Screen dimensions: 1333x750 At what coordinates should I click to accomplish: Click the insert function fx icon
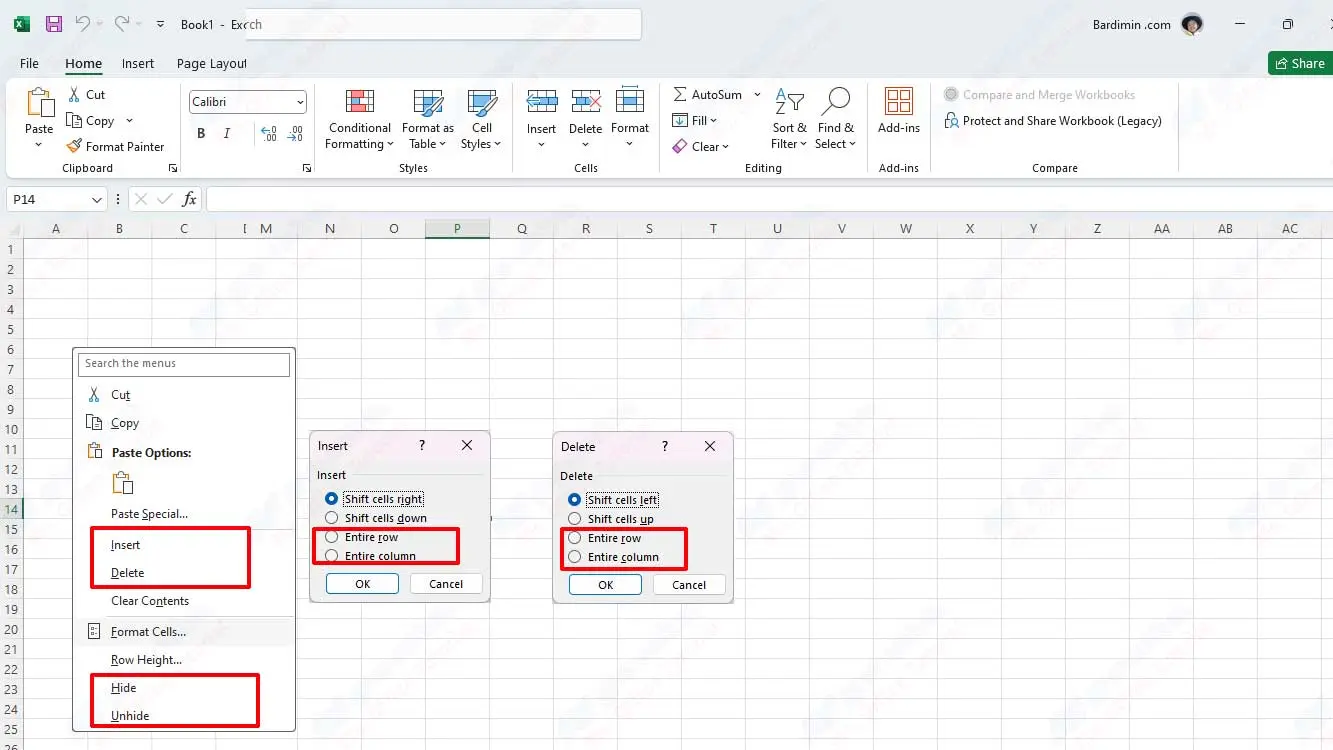tap(189, 199)
